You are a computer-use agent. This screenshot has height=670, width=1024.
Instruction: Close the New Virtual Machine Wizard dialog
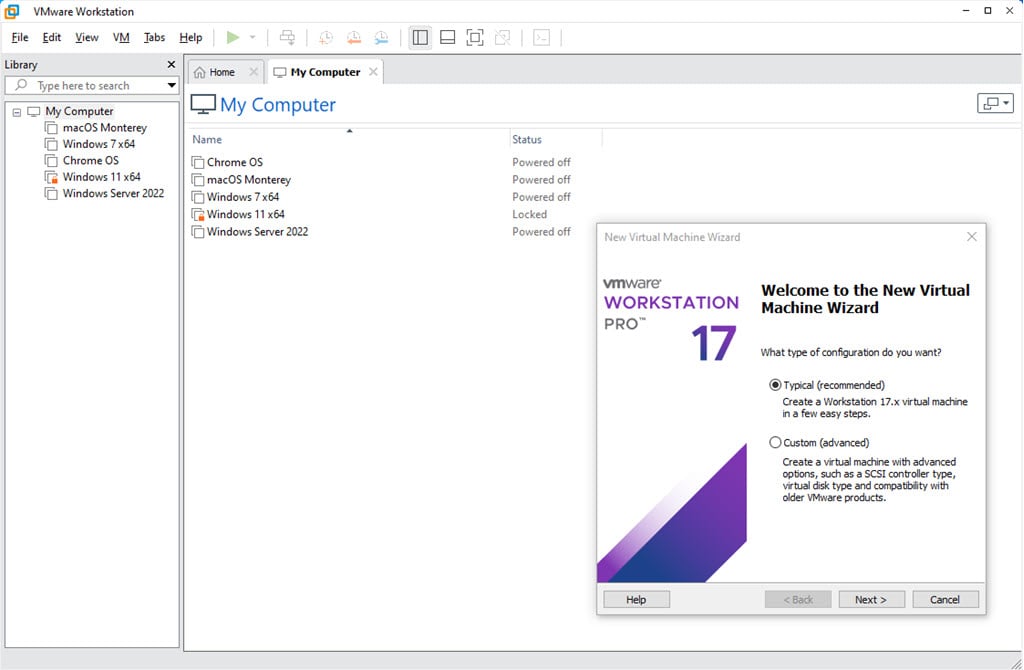(x=972, y=237)
